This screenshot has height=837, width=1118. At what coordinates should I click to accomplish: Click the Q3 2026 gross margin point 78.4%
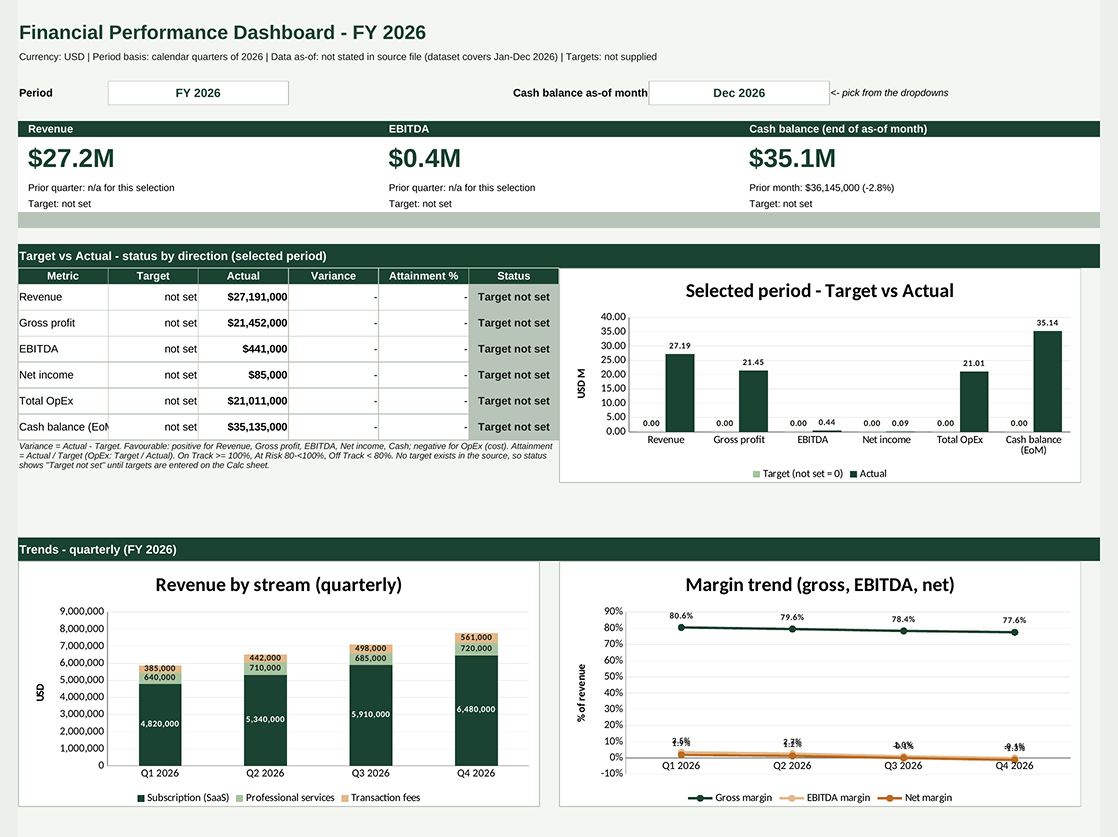pyautogui.click(x=903, y=631)
